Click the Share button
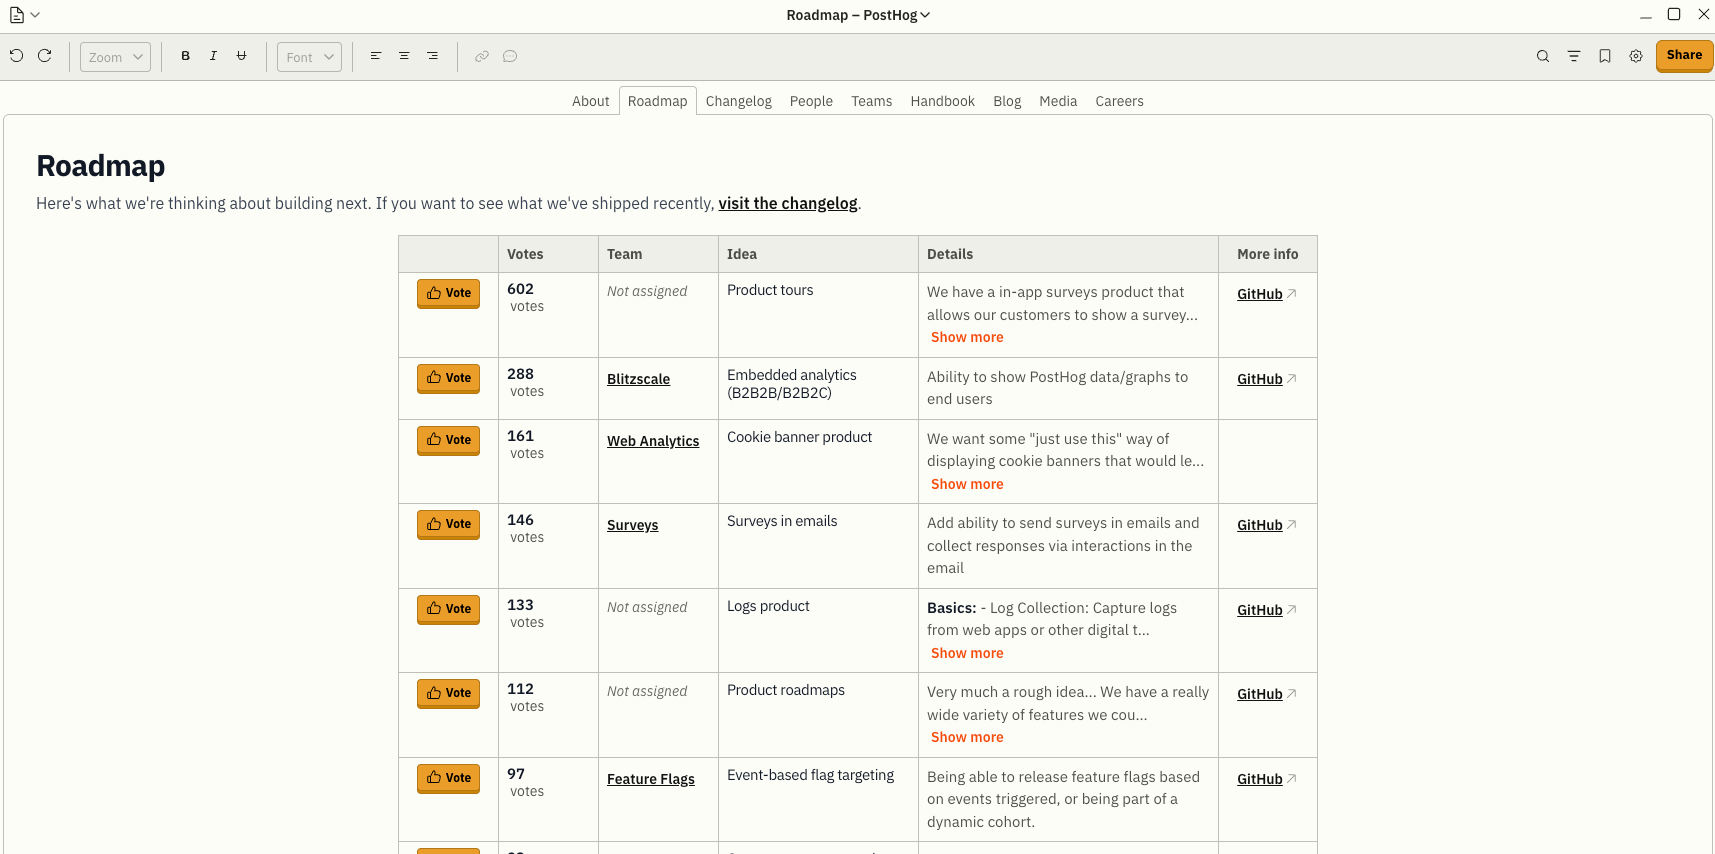Screen dimensions: 1715x854 1684,56
